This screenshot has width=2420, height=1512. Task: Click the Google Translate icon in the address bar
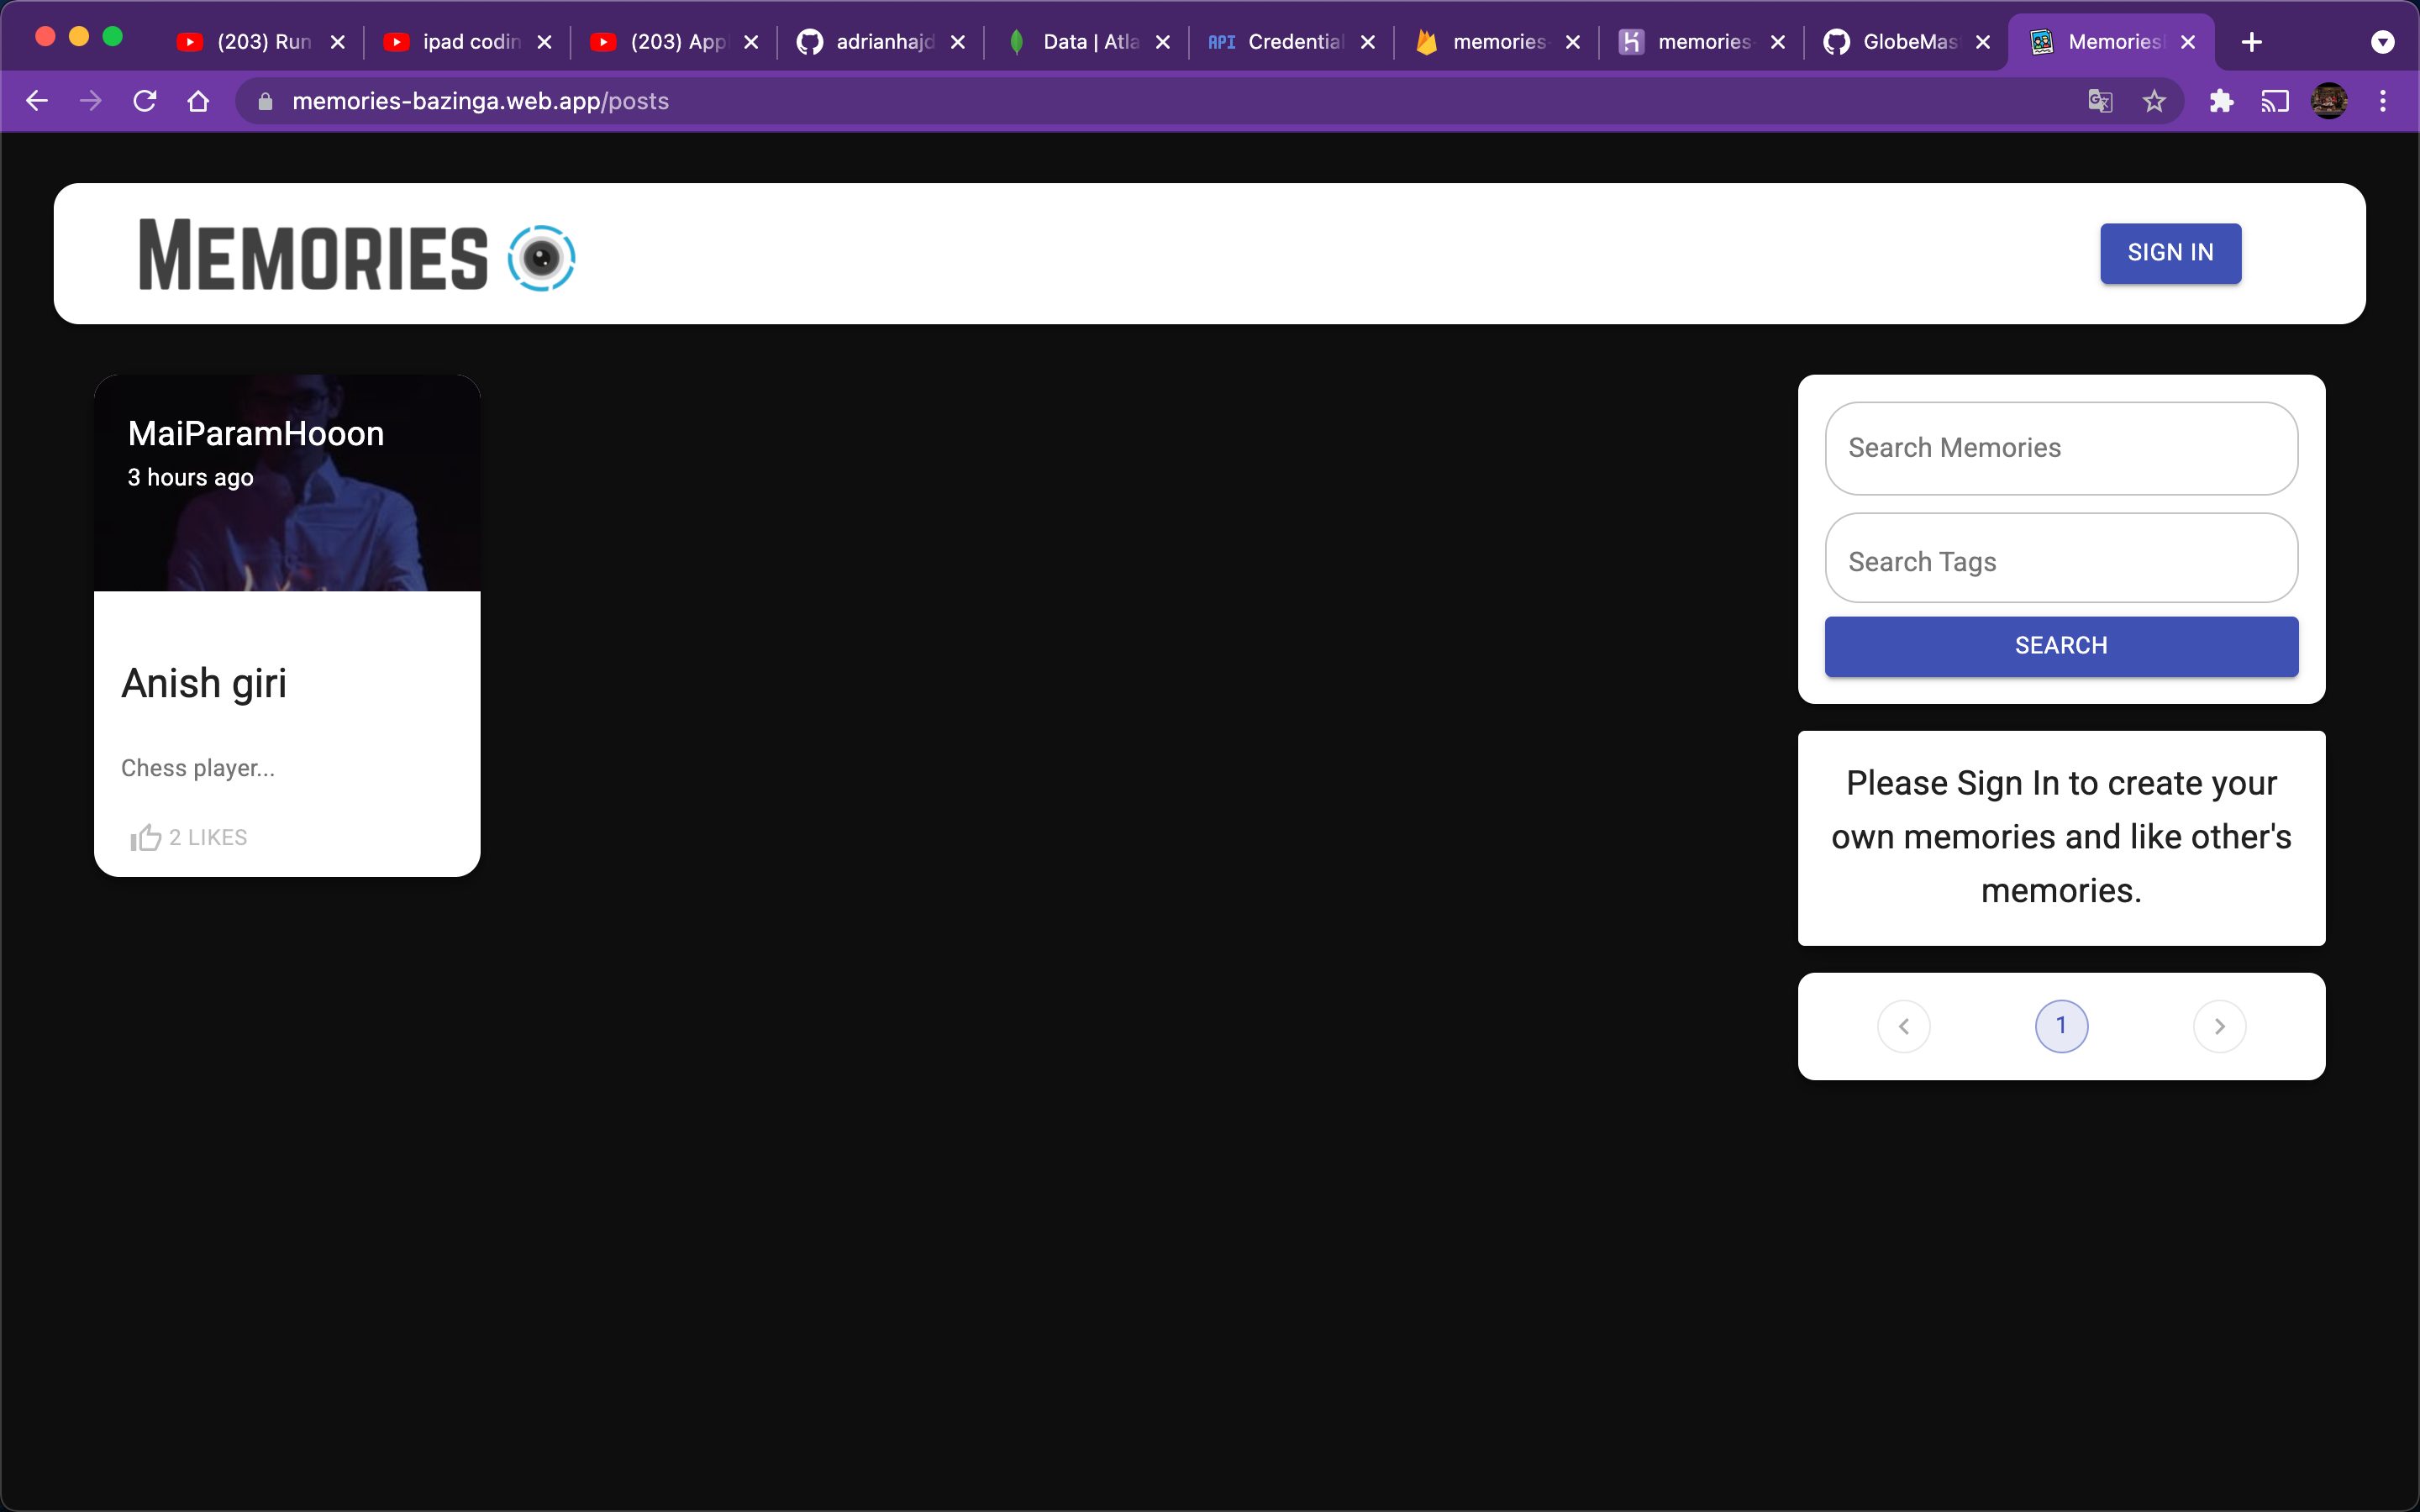[2100, 101]
